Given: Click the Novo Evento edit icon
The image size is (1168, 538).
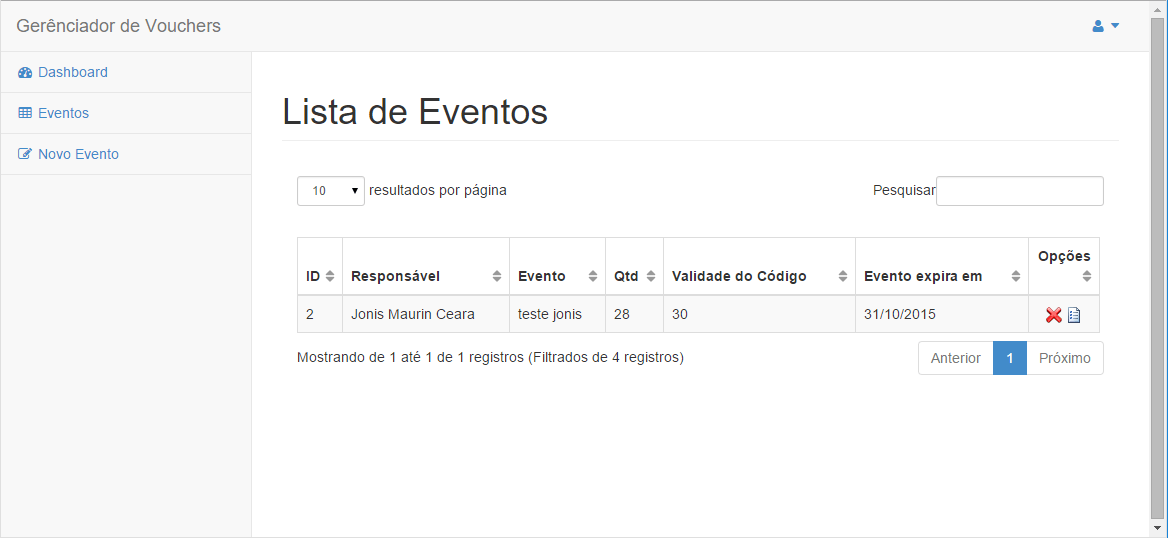Looking at the screenshot, I should pyautogui.click(x=25, y=154).
